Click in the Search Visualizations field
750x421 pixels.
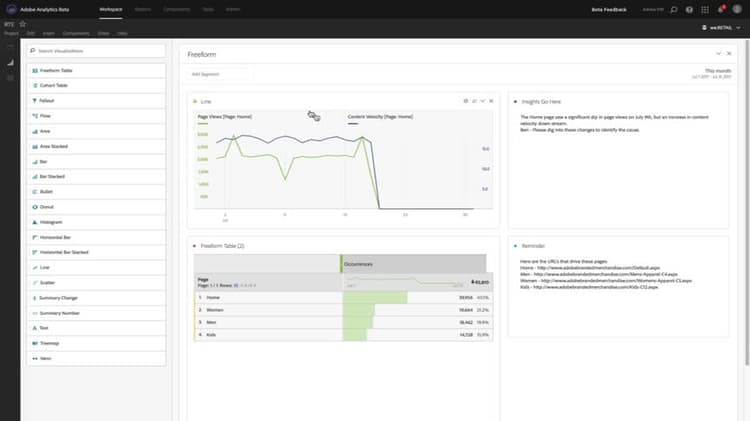(x=97, y=51)
